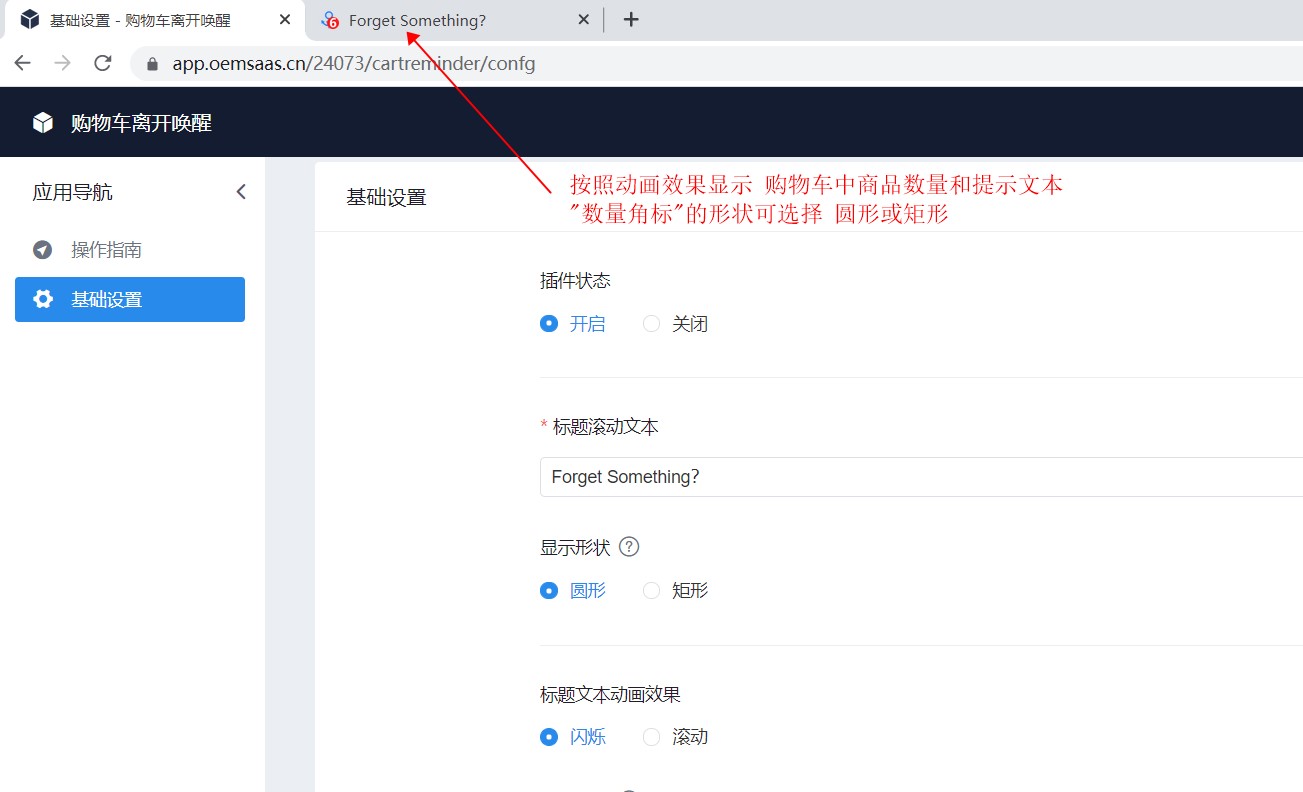Open 操作指南 in sidebar
This screenshot has height=792, width=1303.
pos(130,250)
